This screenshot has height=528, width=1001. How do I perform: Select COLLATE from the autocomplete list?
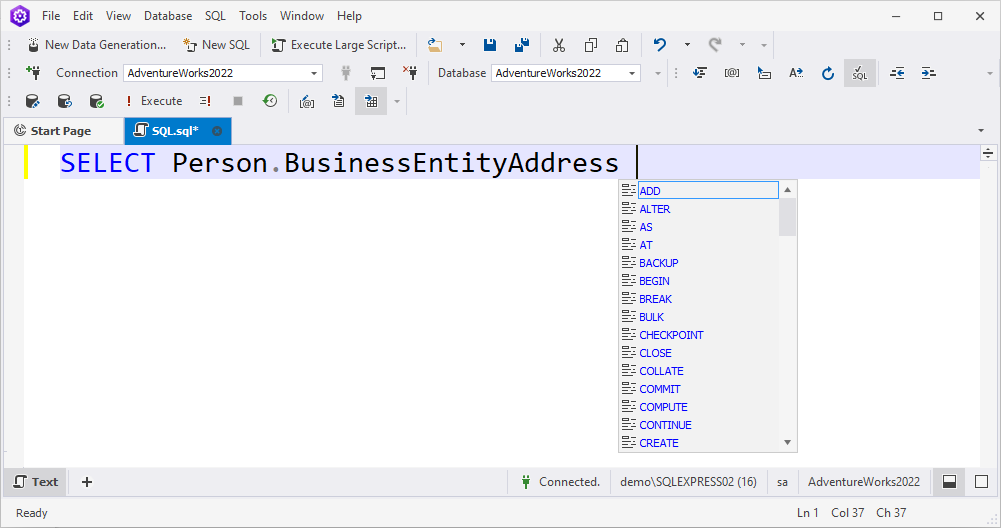(699, 370)
